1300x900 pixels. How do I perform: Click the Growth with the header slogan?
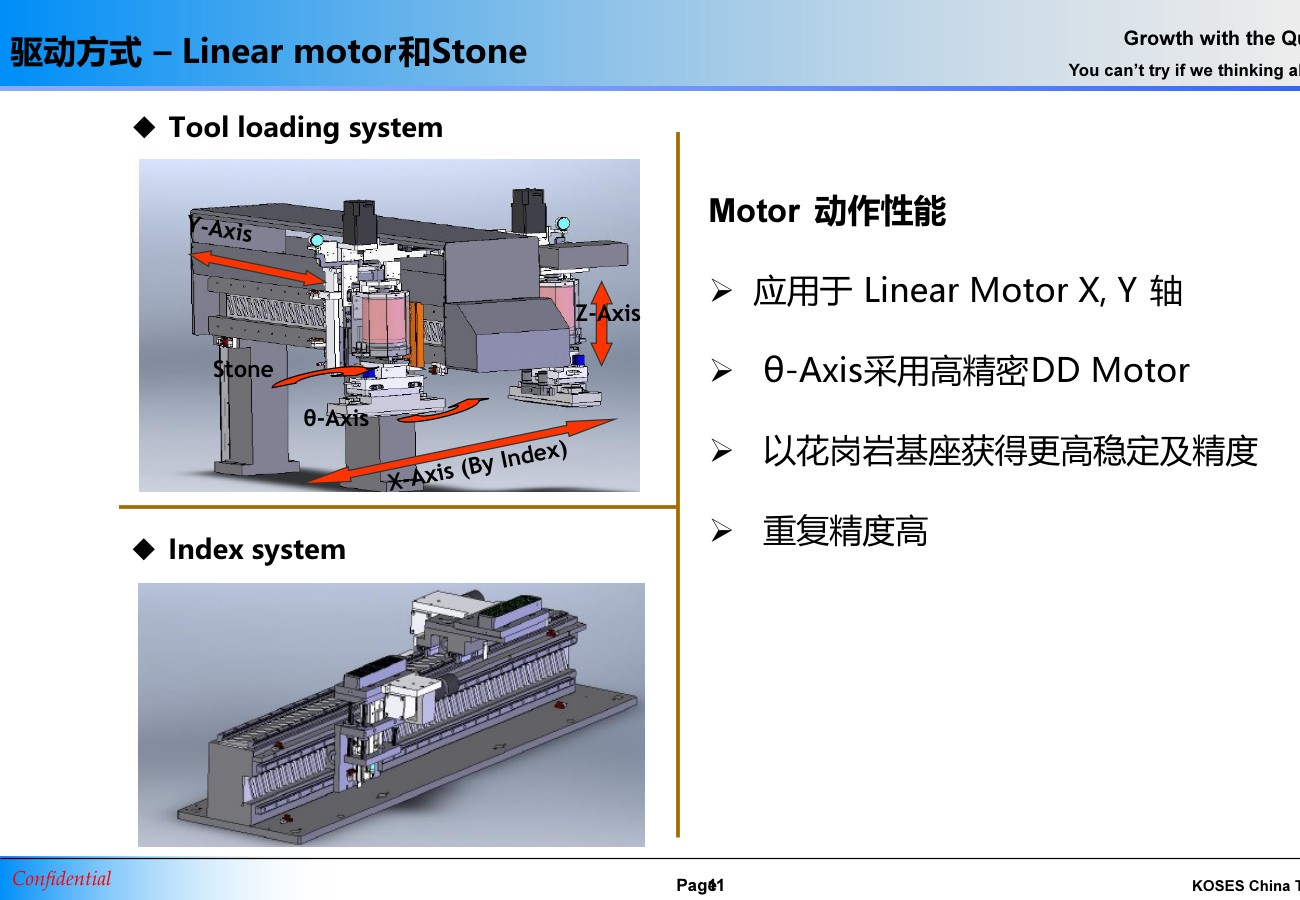pos(1211,39)
